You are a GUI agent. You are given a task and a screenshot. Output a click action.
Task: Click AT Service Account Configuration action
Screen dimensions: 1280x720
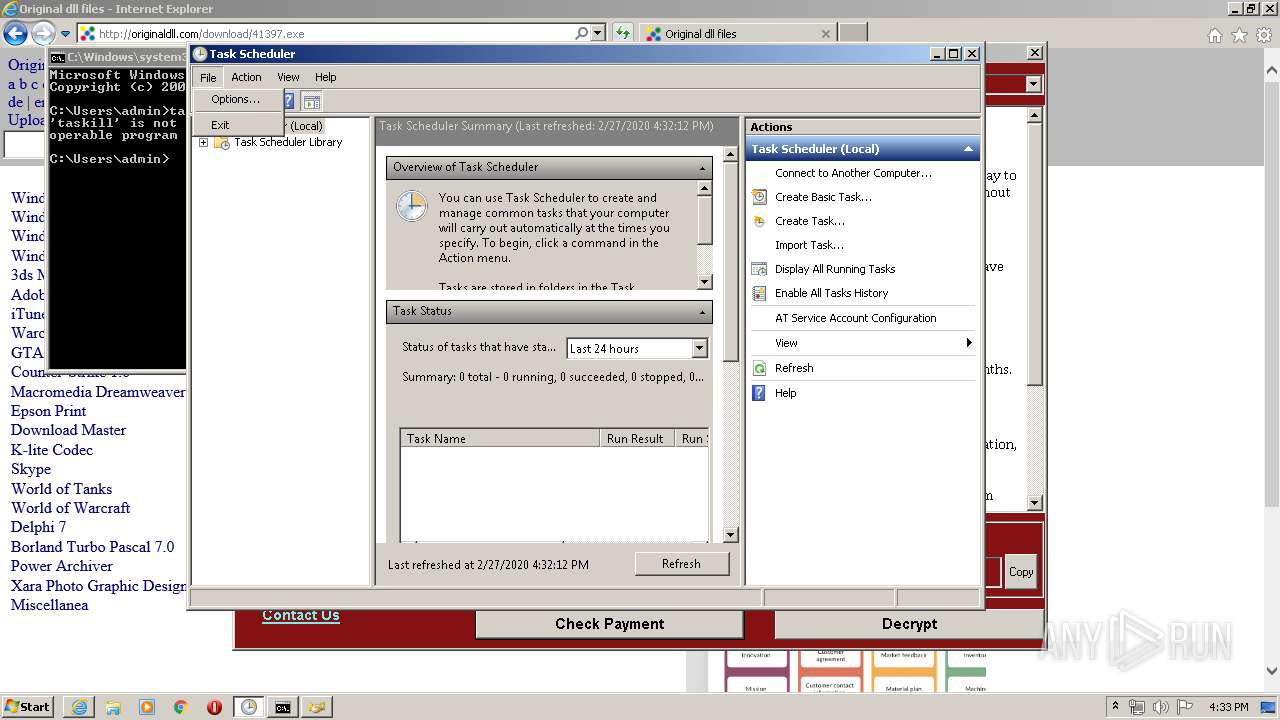[855, 318]
